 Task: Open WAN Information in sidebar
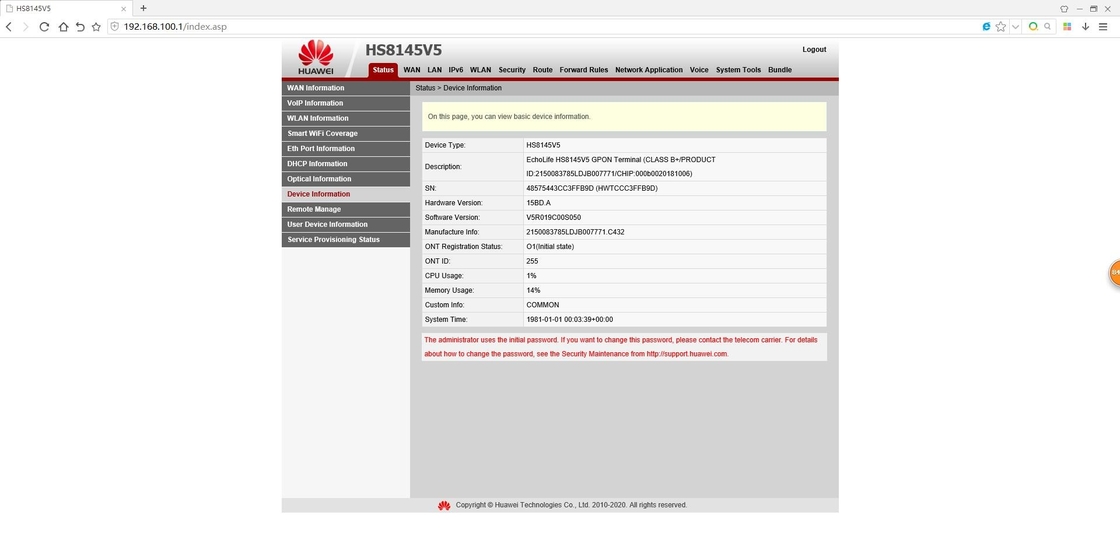click(346, 88)
